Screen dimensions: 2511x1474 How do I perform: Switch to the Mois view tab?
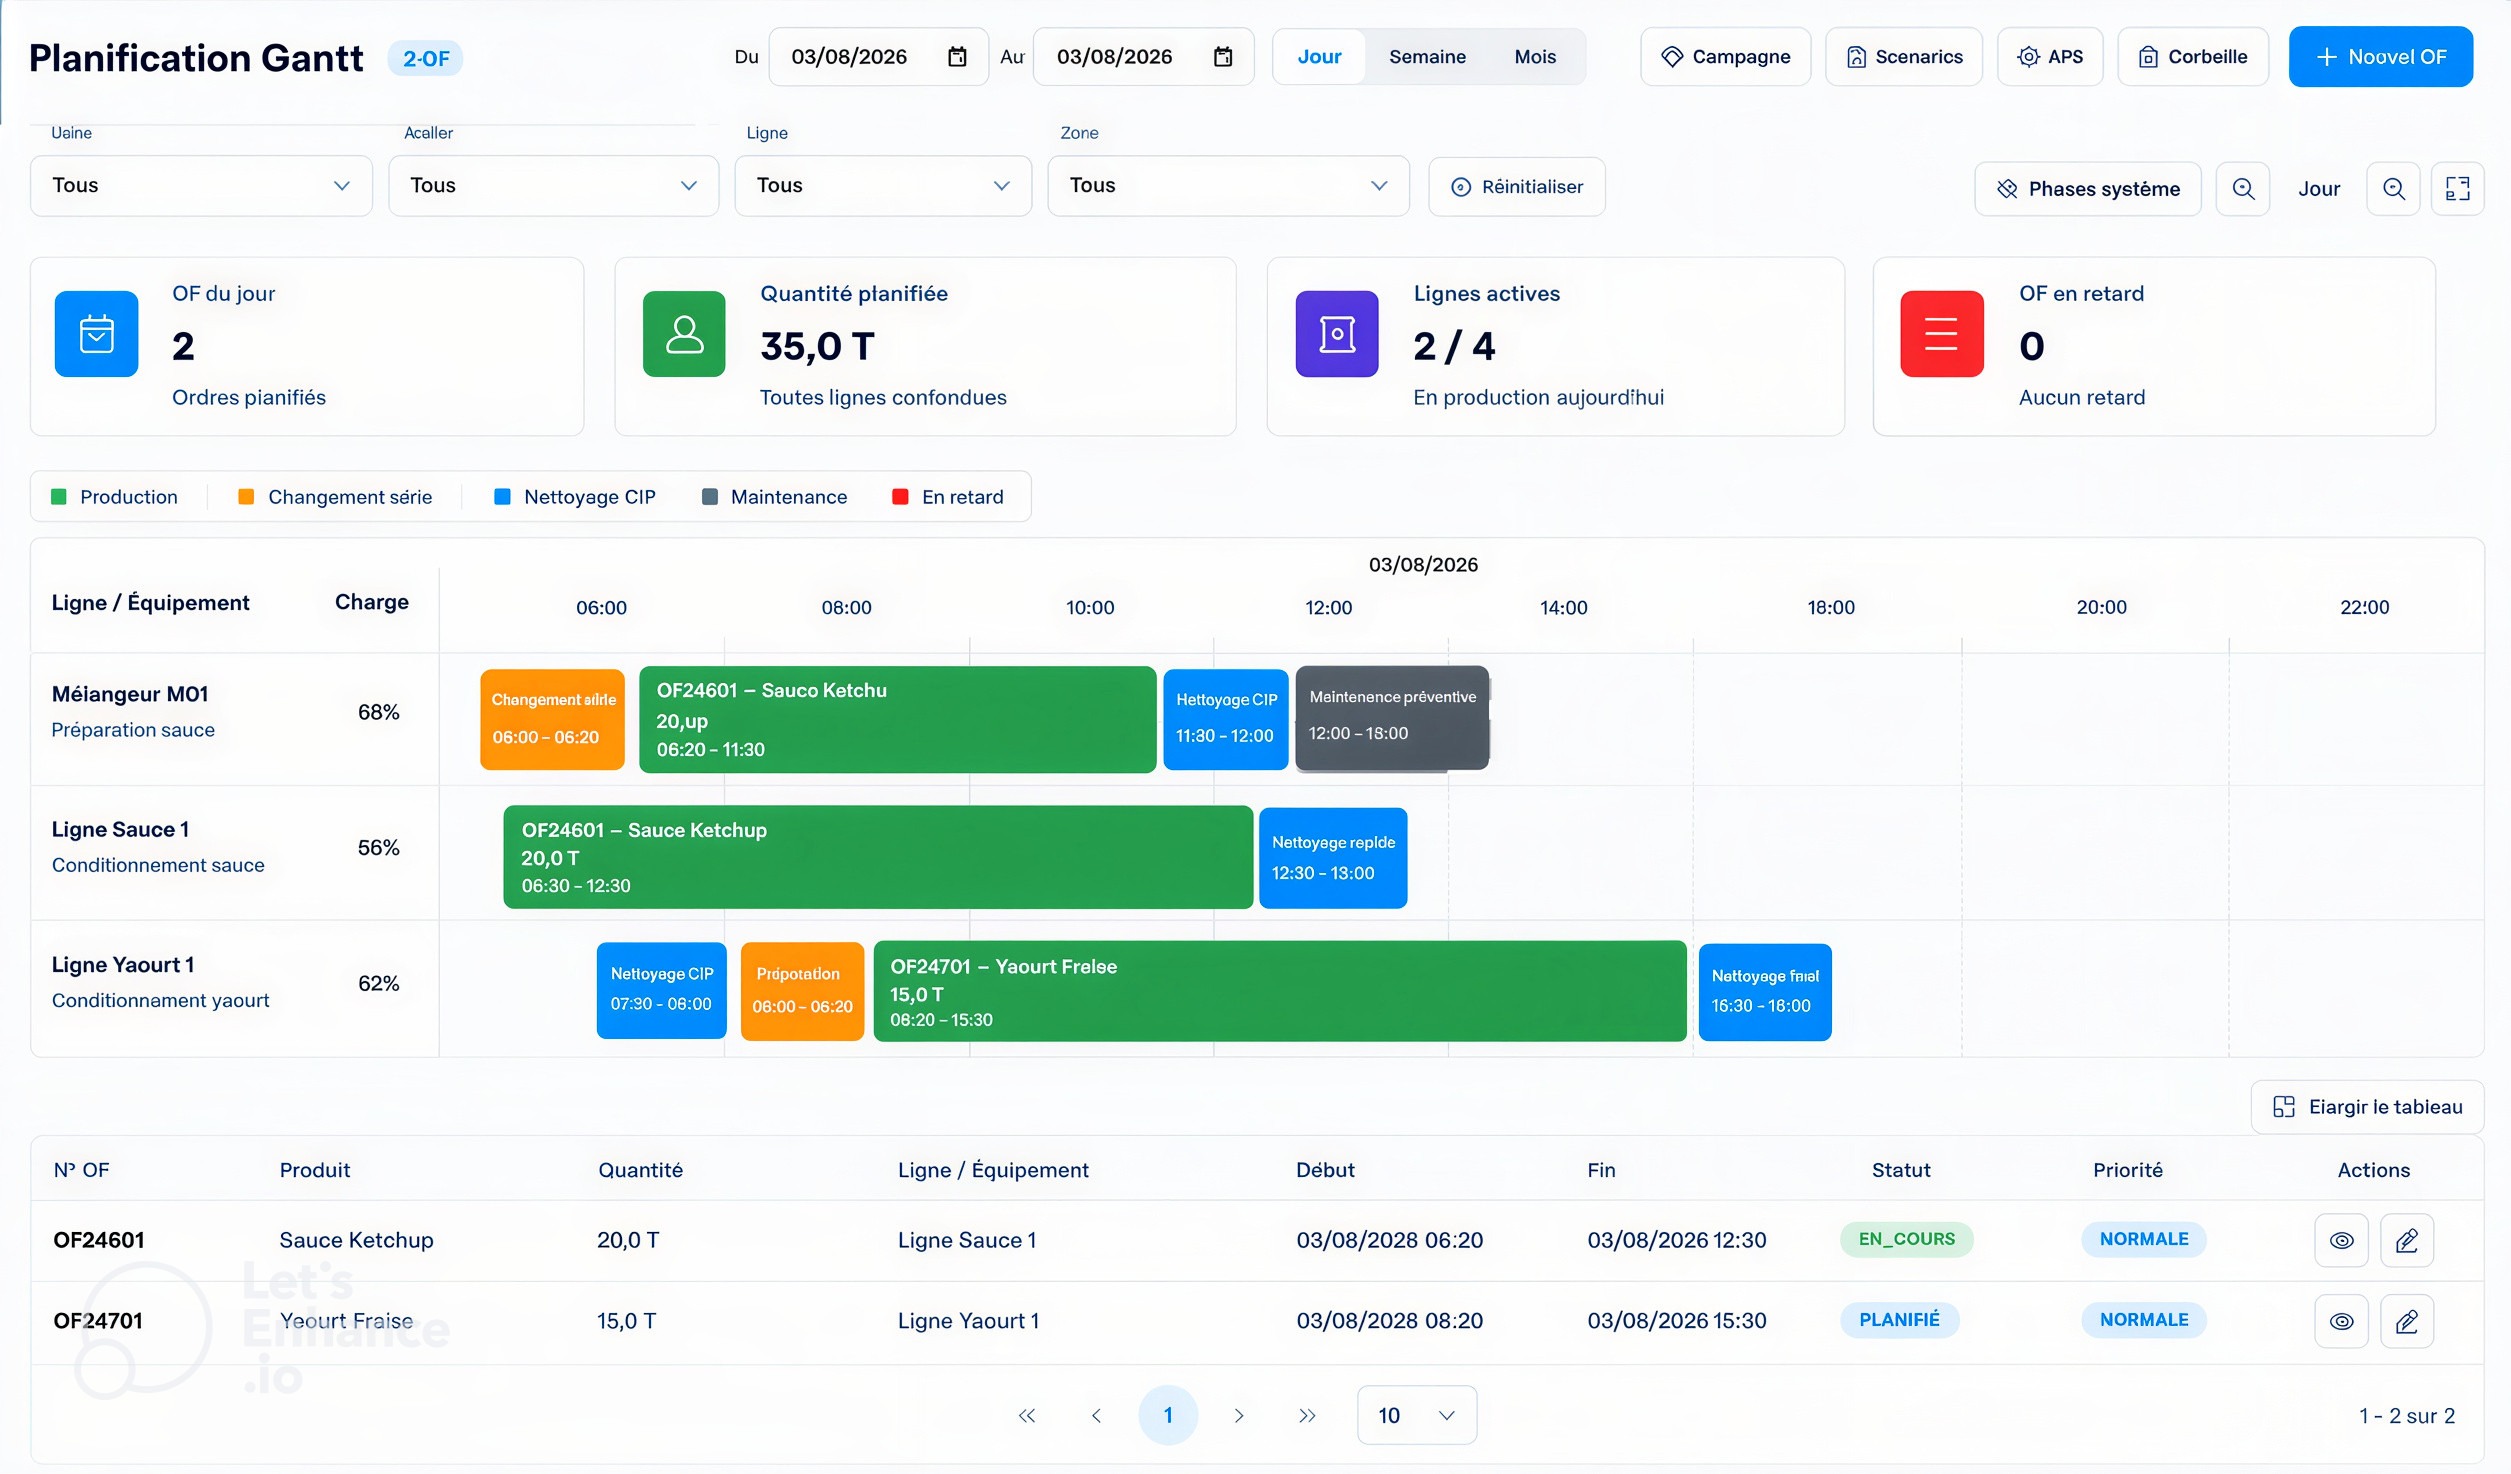[x=1535, y=57]
